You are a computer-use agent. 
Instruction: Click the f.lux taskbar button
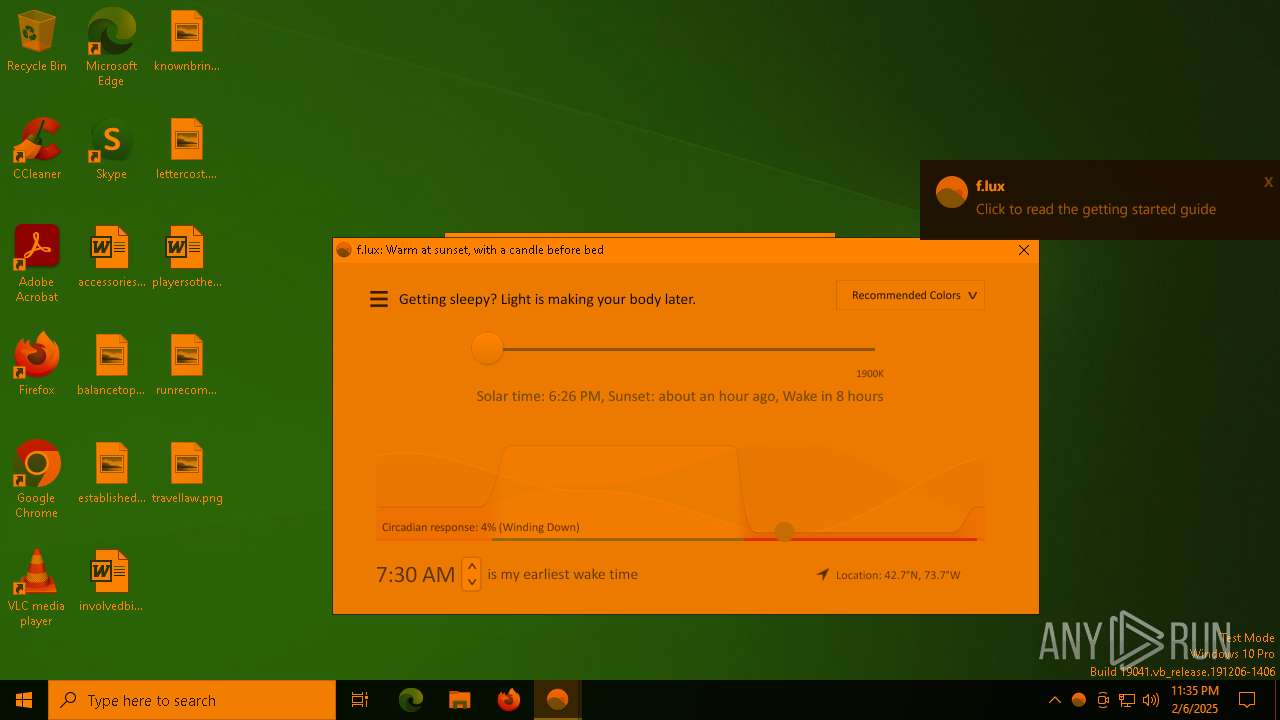coord(557,700)
